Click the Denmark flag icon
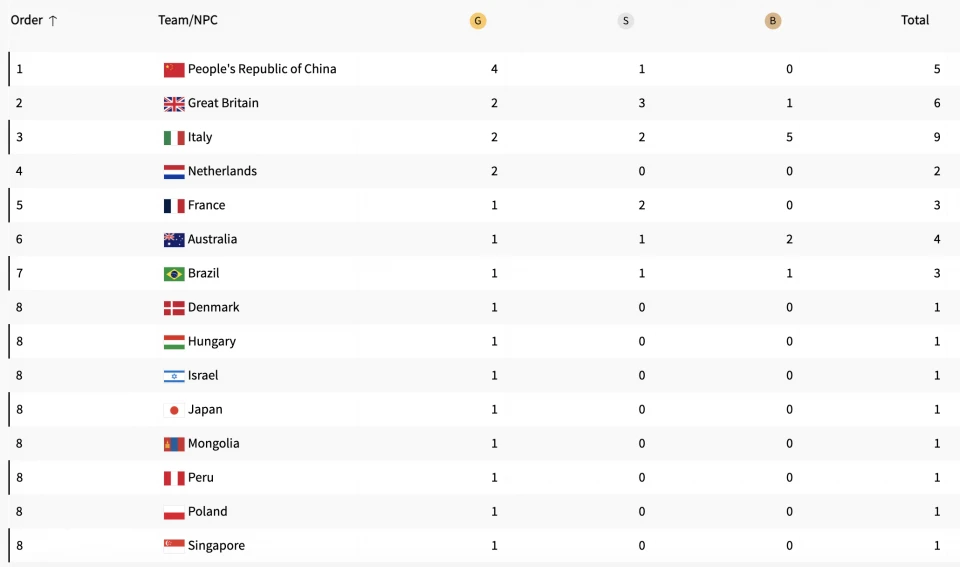Viewport: 960px width, 567px height. click(x=174, y=308)
